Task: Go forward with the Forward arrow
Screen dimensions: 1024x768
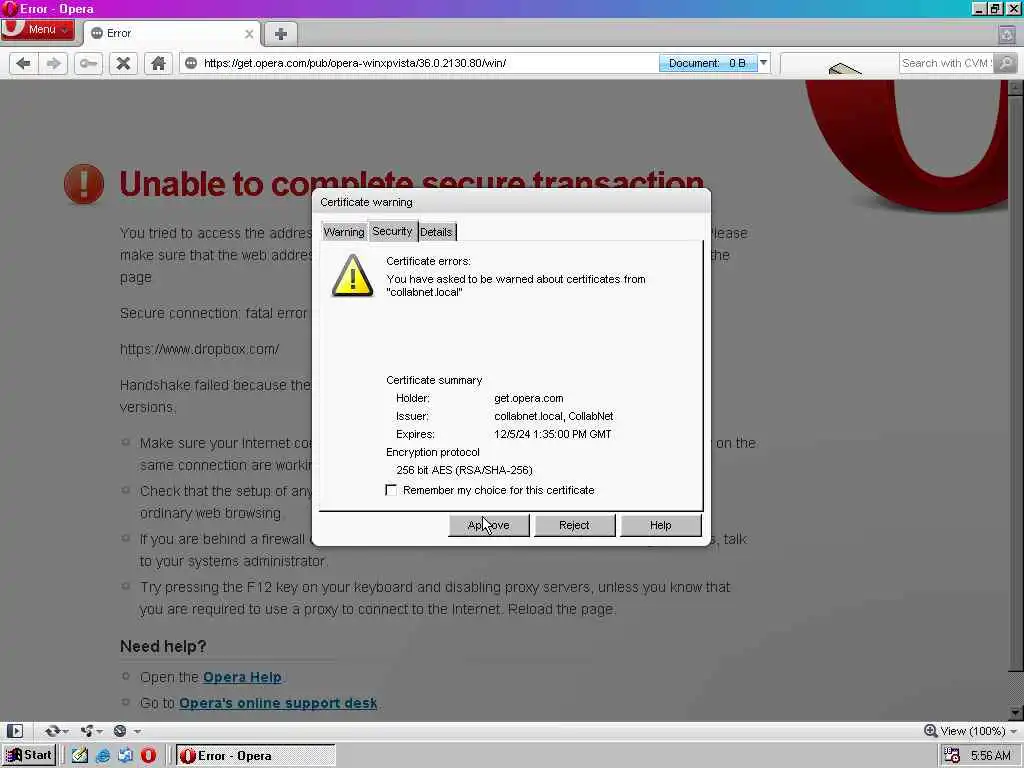Action: click(54, 63)
